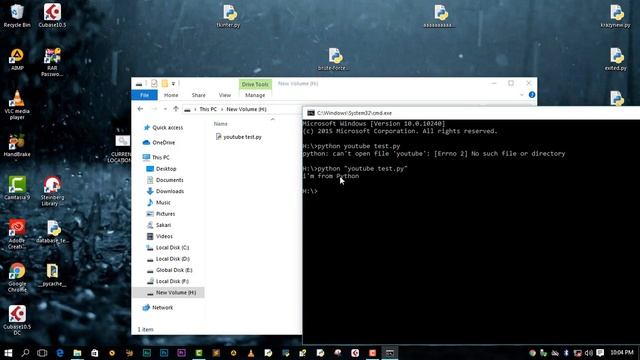Launch Microsoft Edge from the taskbar
The height and width of the screenshot is (360, 640).
[x=60, y=353]
